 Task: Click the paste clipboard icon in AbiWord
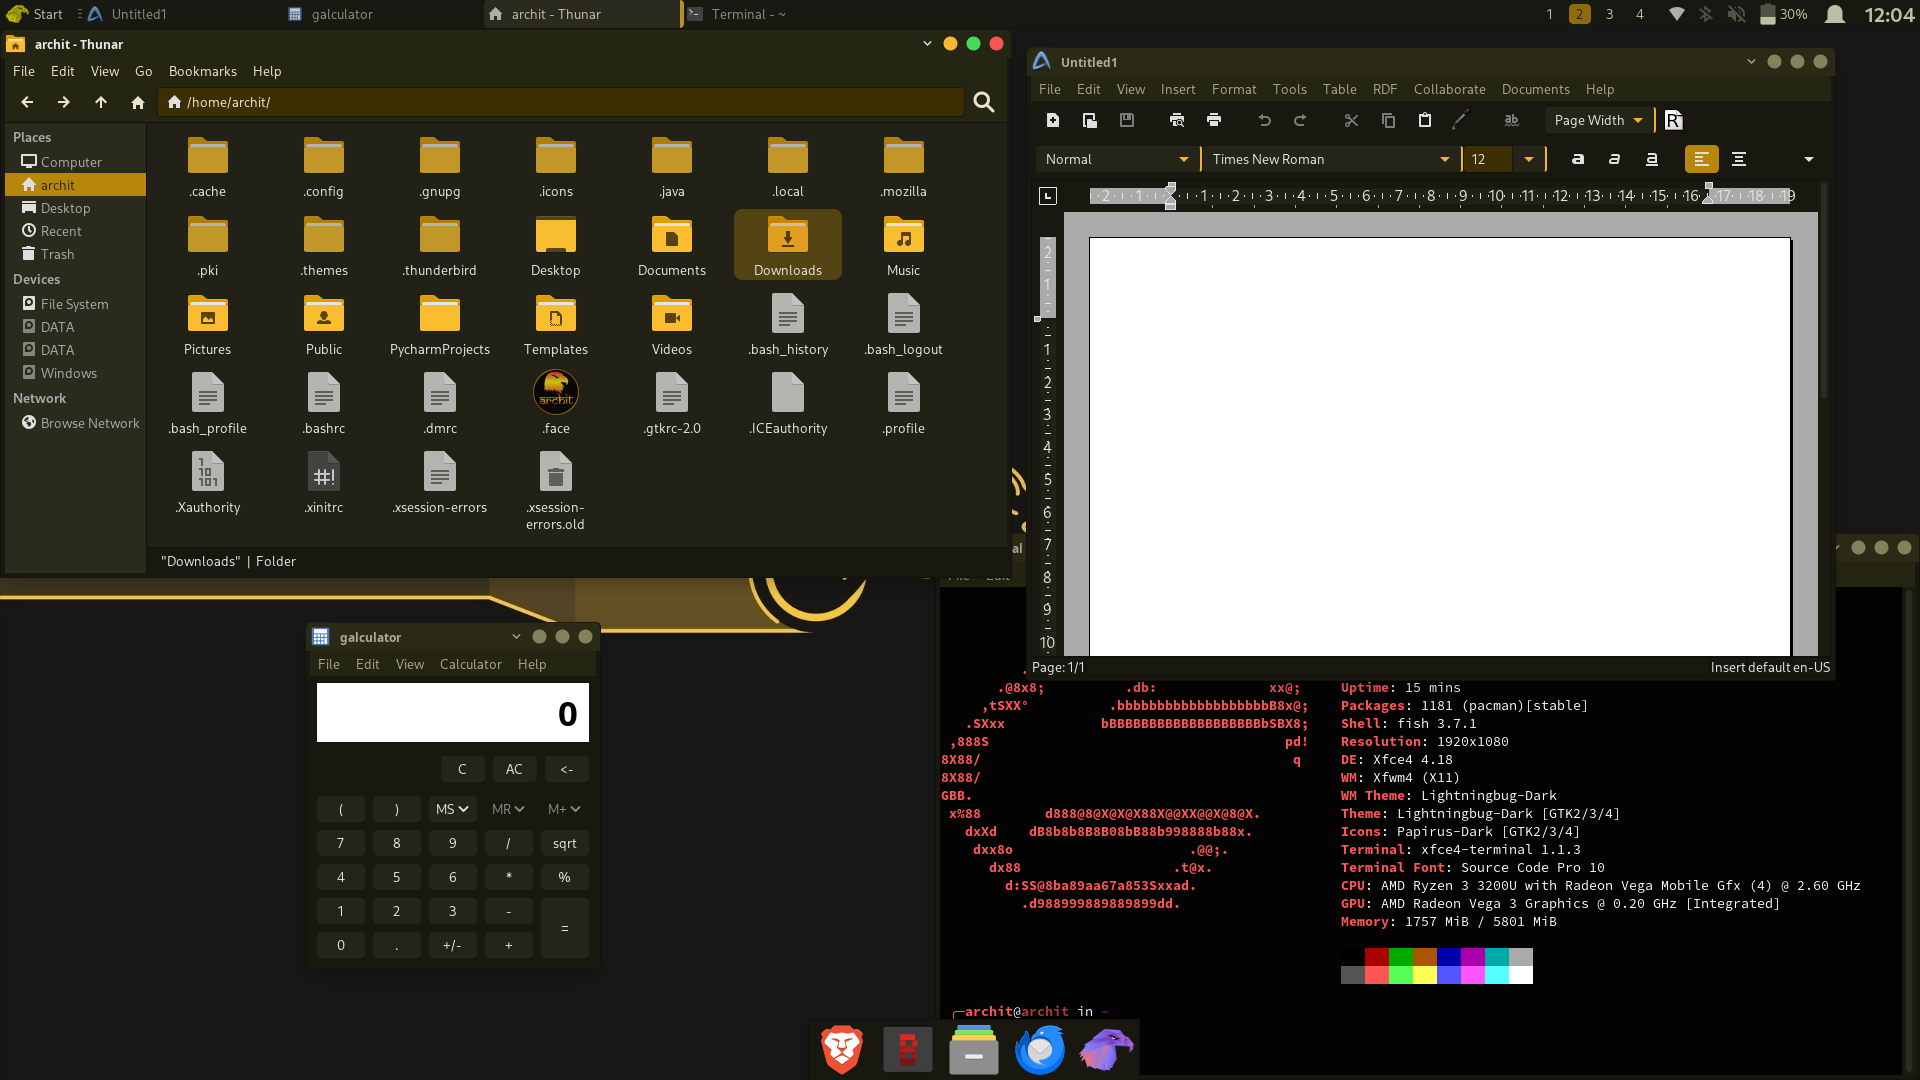1425,120
